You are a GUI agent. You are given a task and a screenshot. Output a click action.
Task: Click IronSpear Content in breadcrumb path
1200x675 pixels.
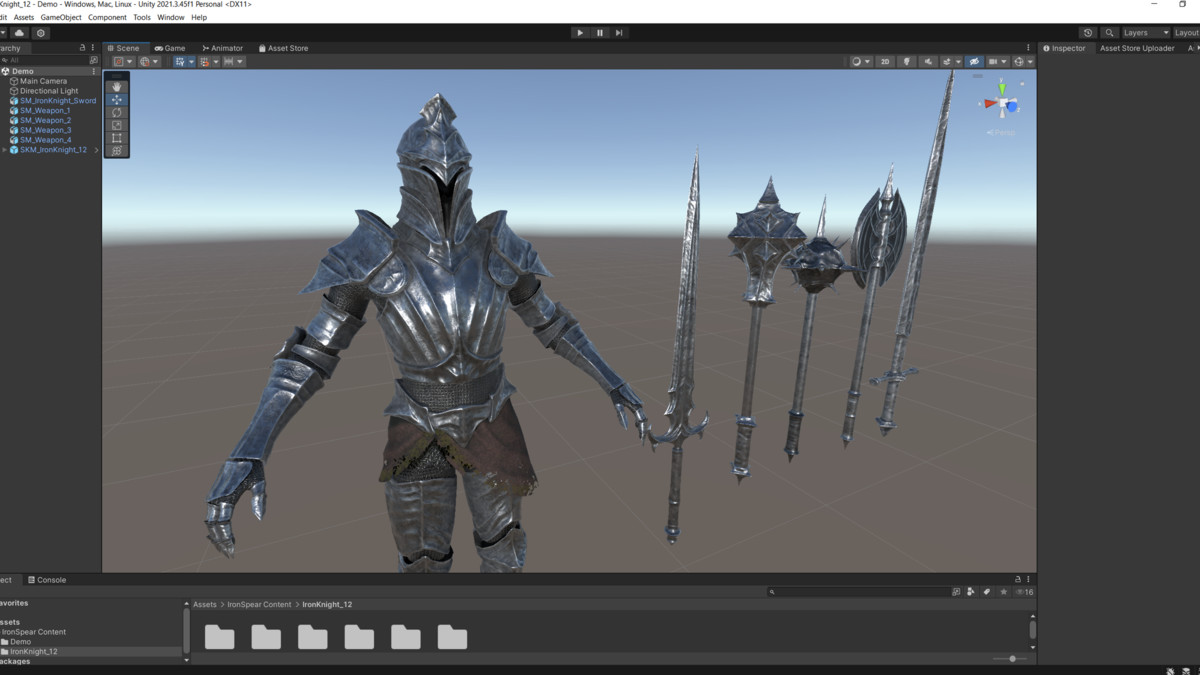[259, 605]
